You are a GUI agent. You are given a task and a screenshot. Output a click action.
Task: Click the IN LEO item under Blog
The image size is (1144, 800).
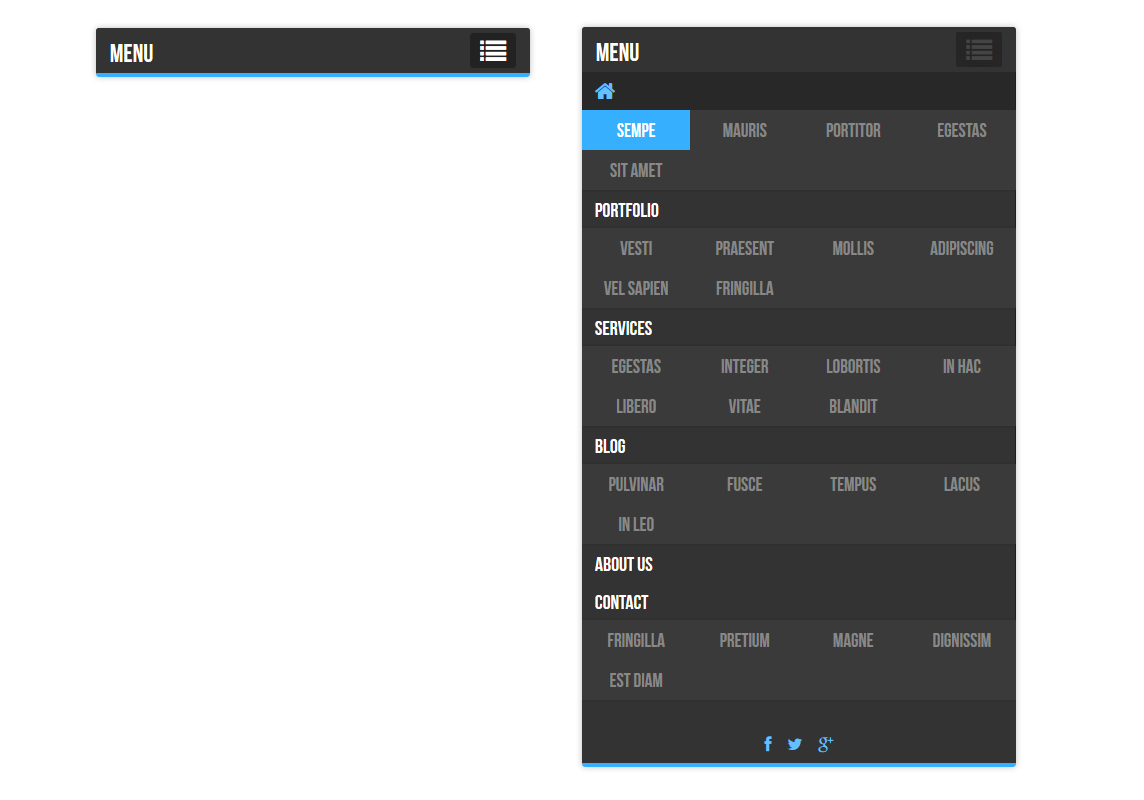point(636,524)
